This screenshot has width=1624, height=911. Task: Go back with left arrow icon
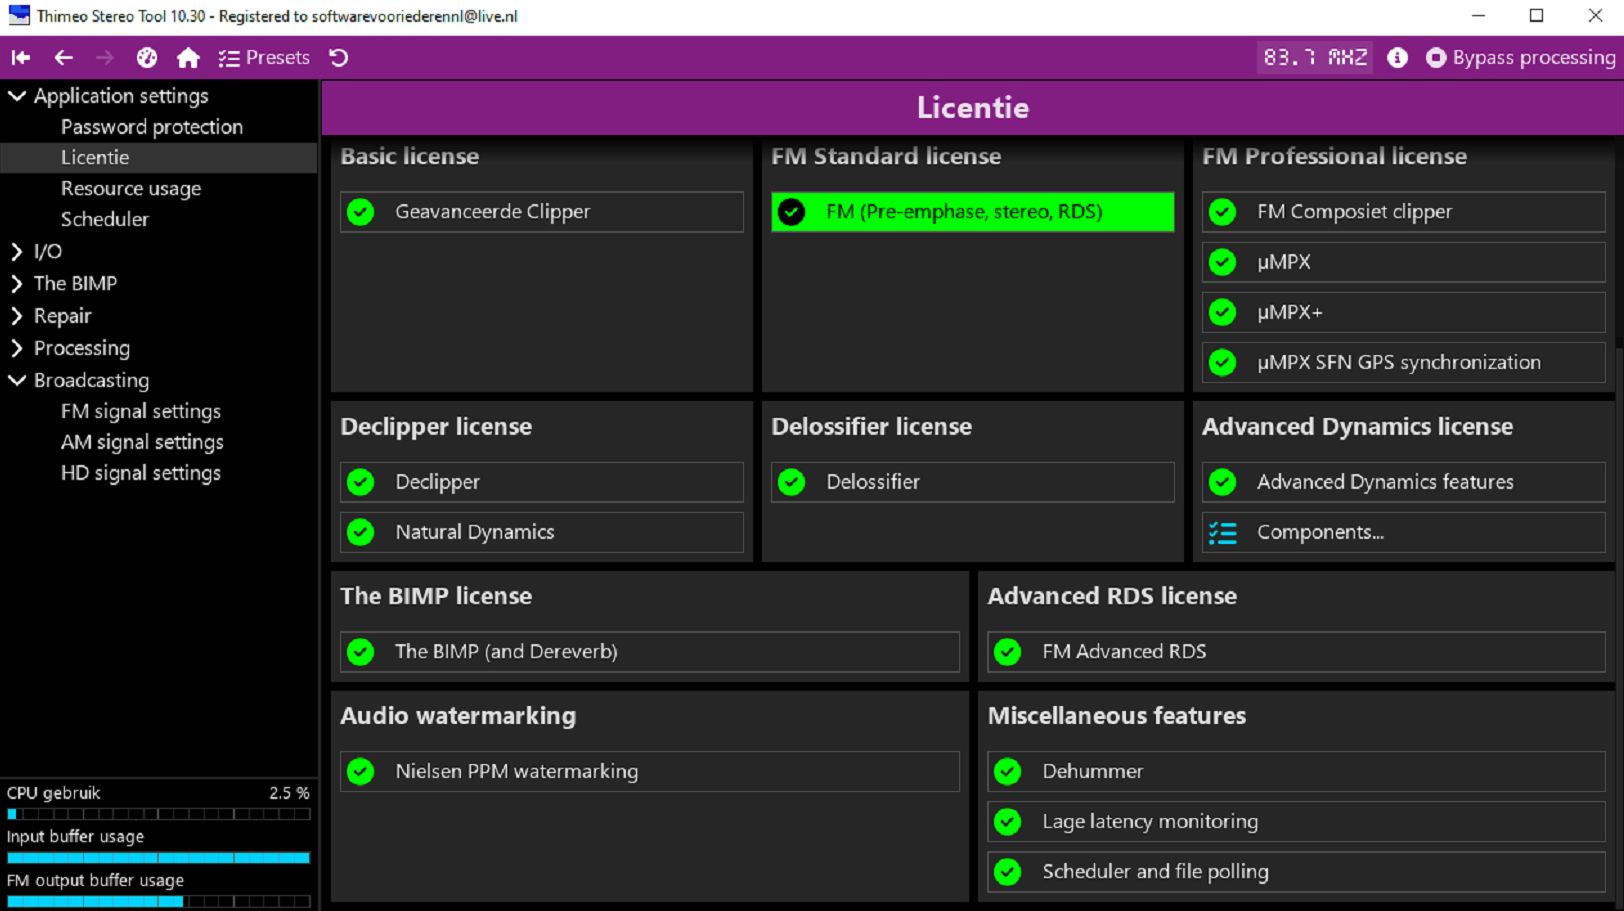64,58
